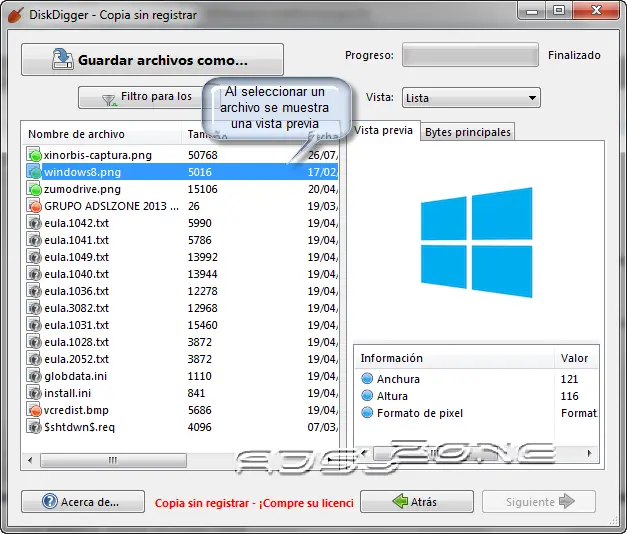Viewport: 627px width, 534px height.
Task: Click the Altura value 116
Action: 569,396
